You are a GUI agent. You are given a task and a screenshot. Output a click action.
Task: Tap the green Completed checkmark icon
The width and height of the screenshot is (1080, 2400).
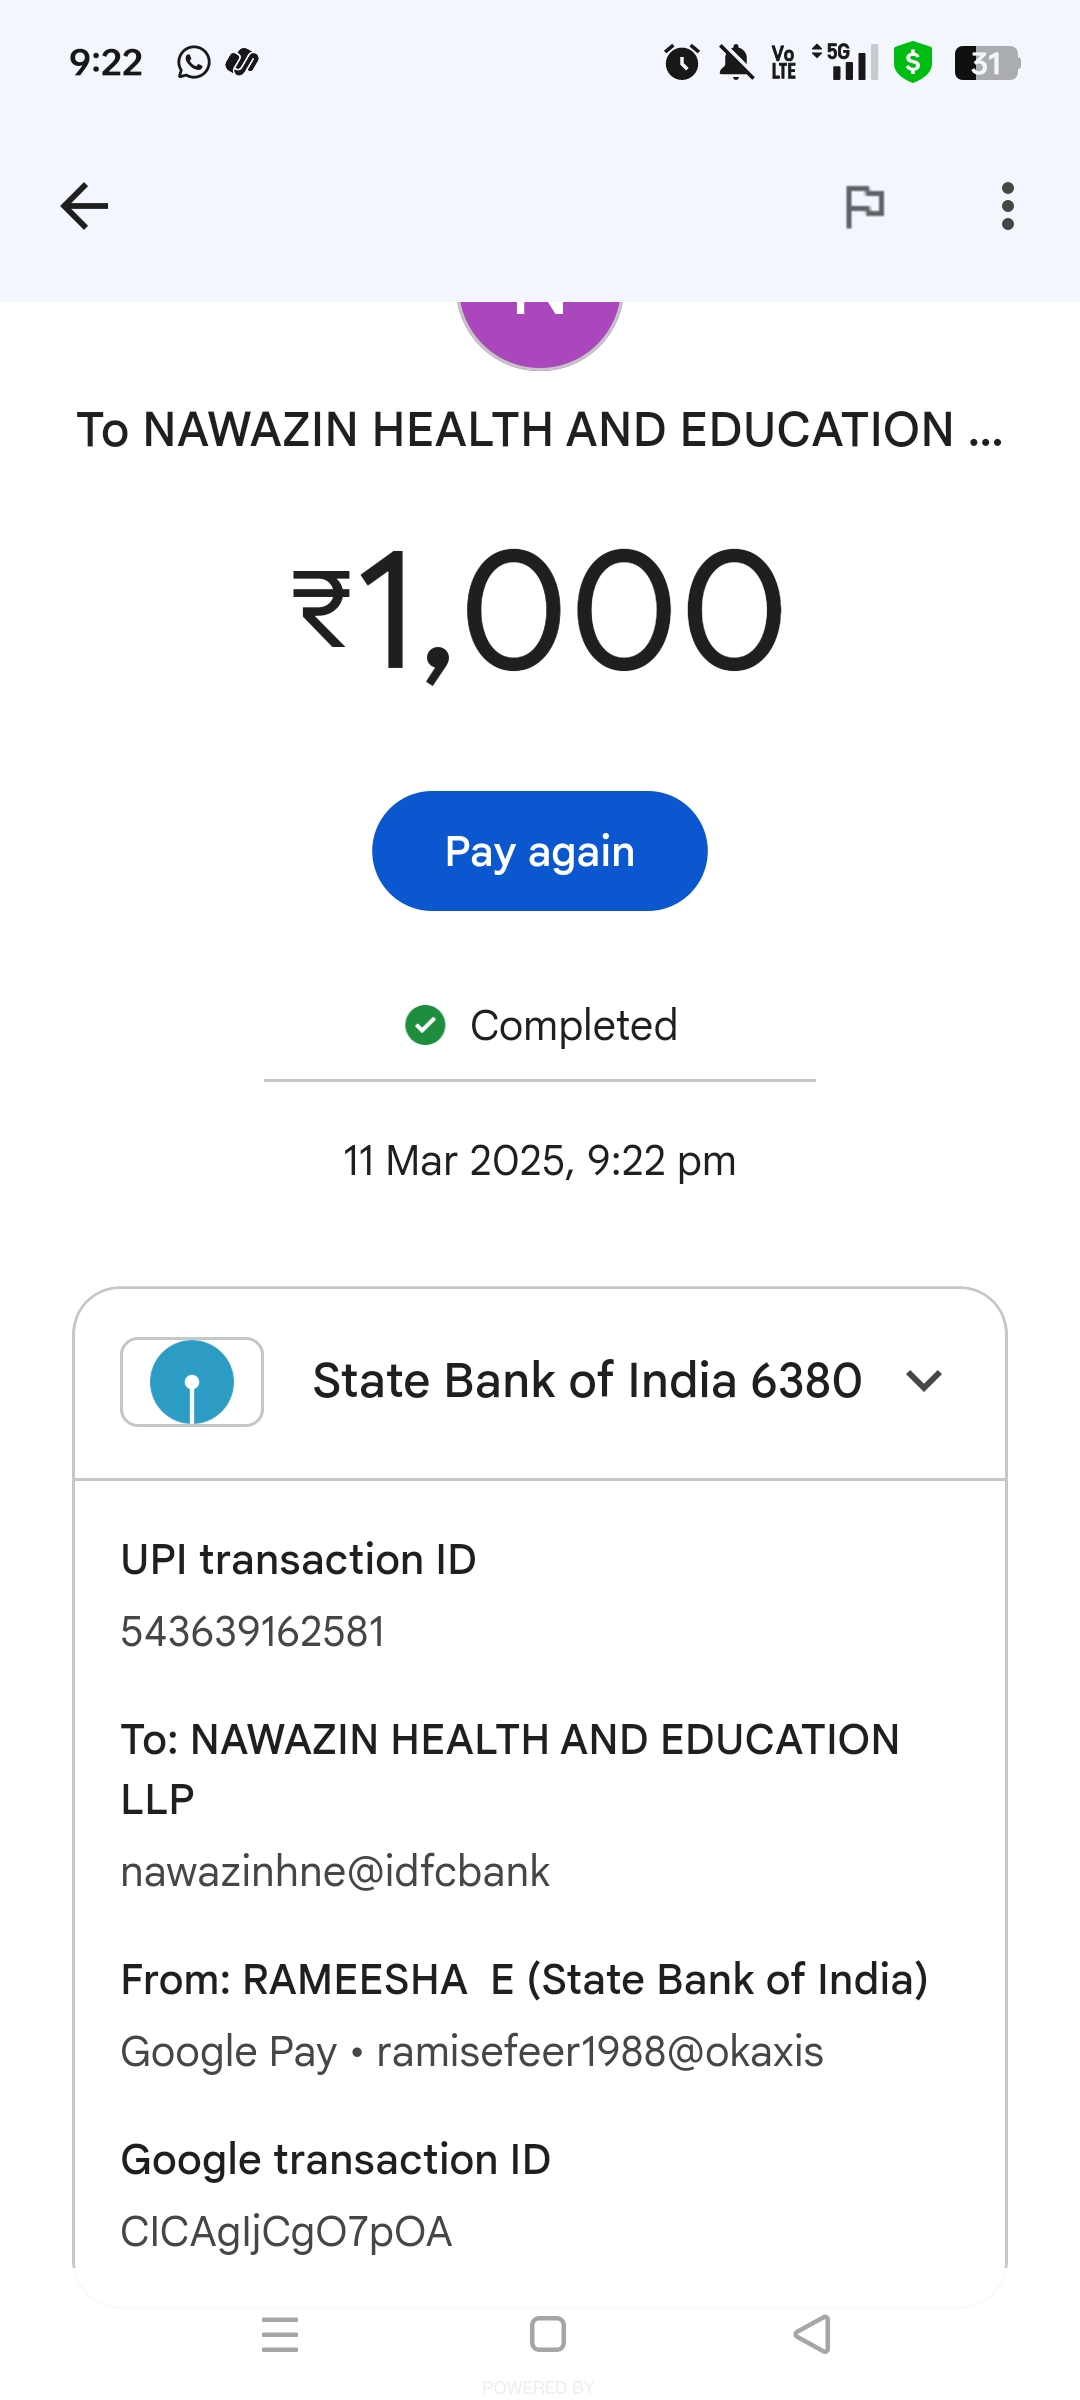[425, 1025]
